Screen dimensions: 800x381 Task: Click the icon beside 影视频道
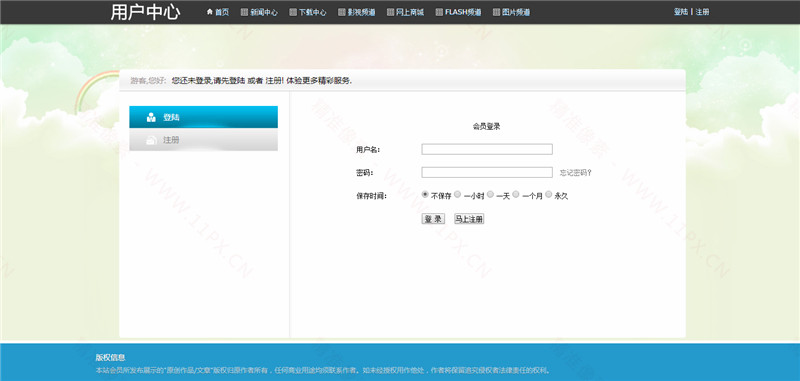pyautogui.click(x=342, y=12)
